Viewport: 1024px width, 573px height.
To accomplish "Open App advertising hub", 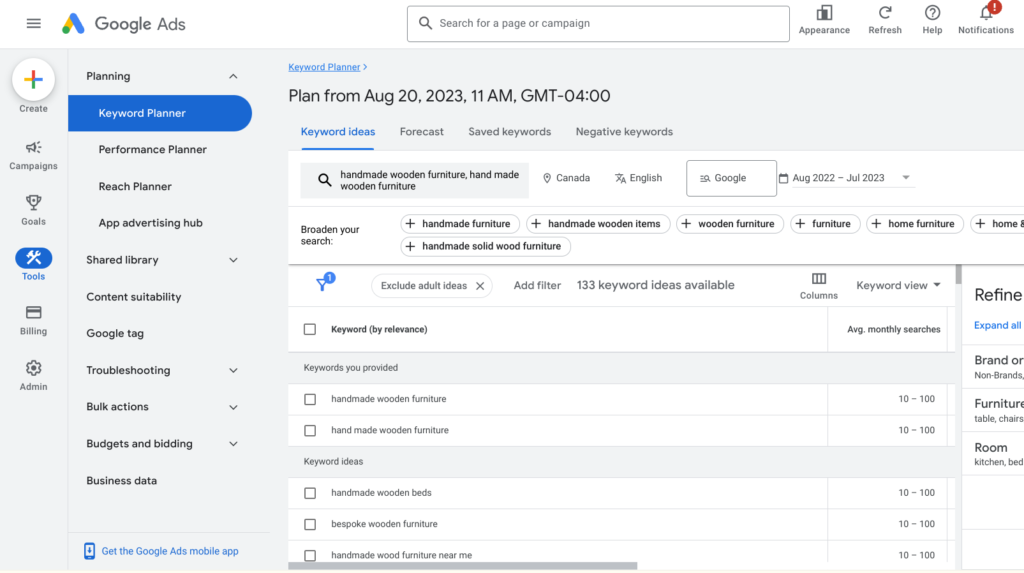I will click(150, 223).
